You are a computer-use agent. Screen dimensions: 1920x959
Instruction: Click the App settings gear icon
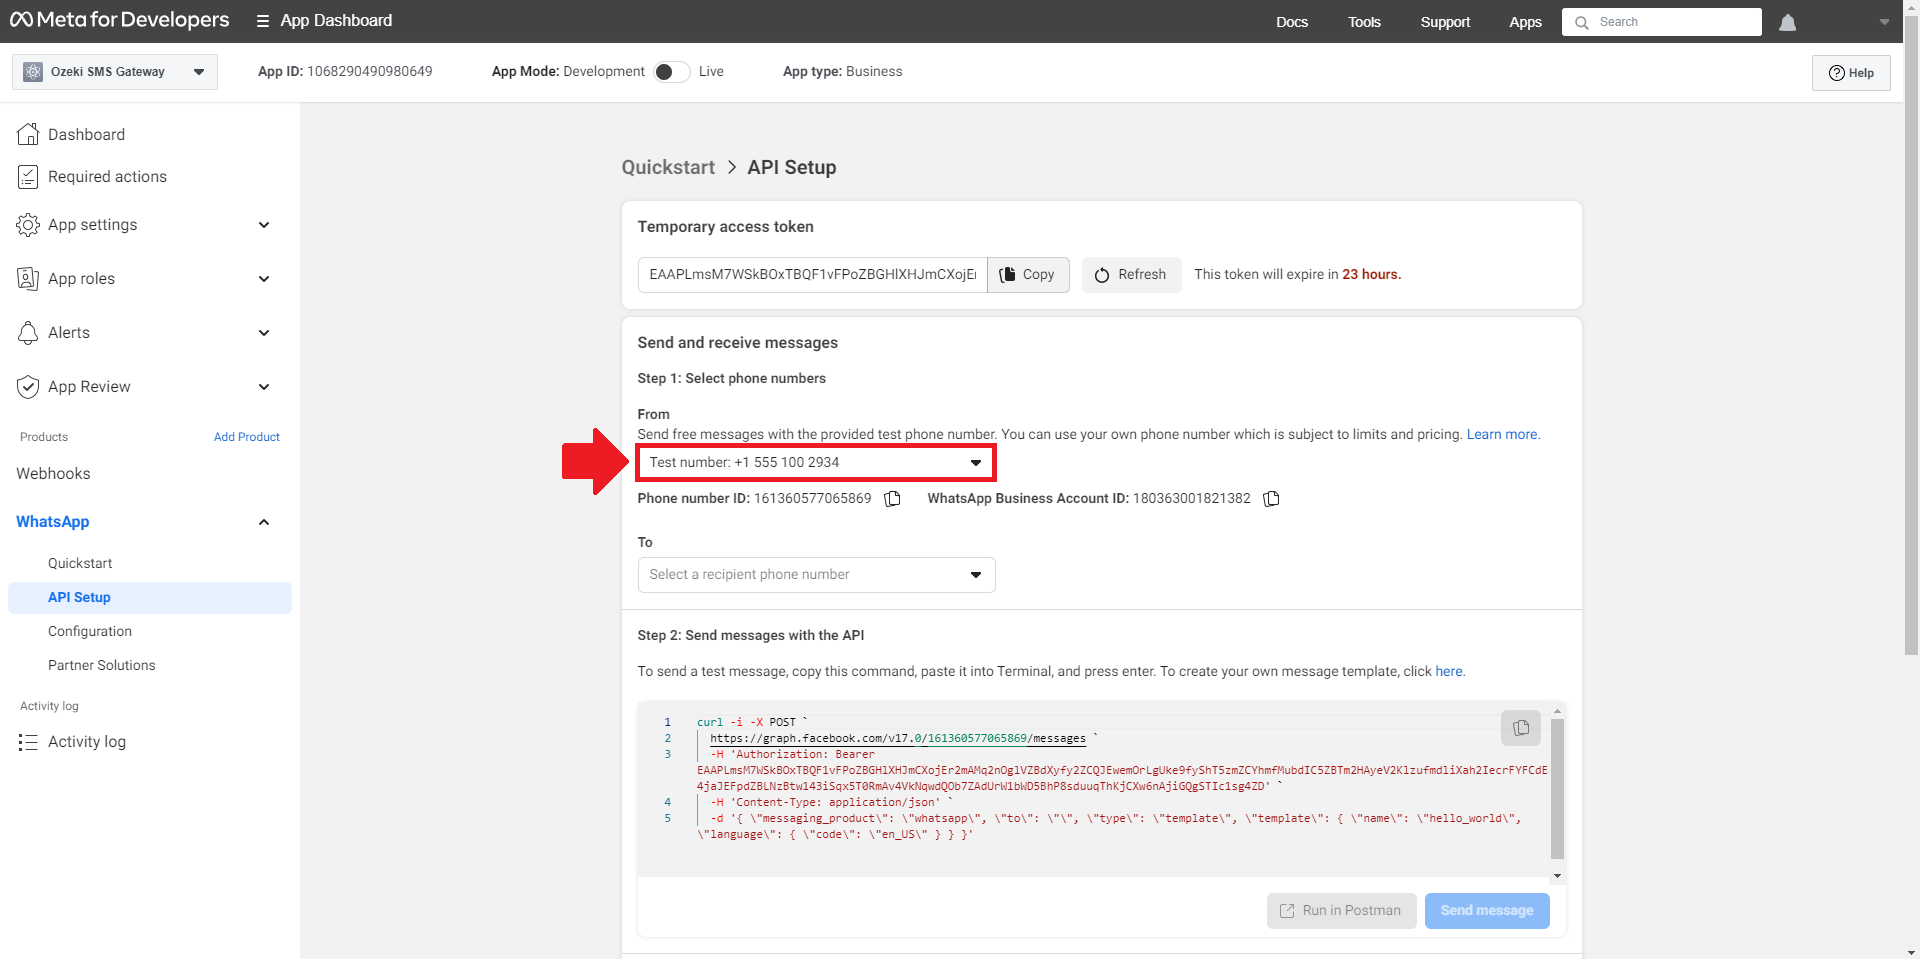(28, 225)
